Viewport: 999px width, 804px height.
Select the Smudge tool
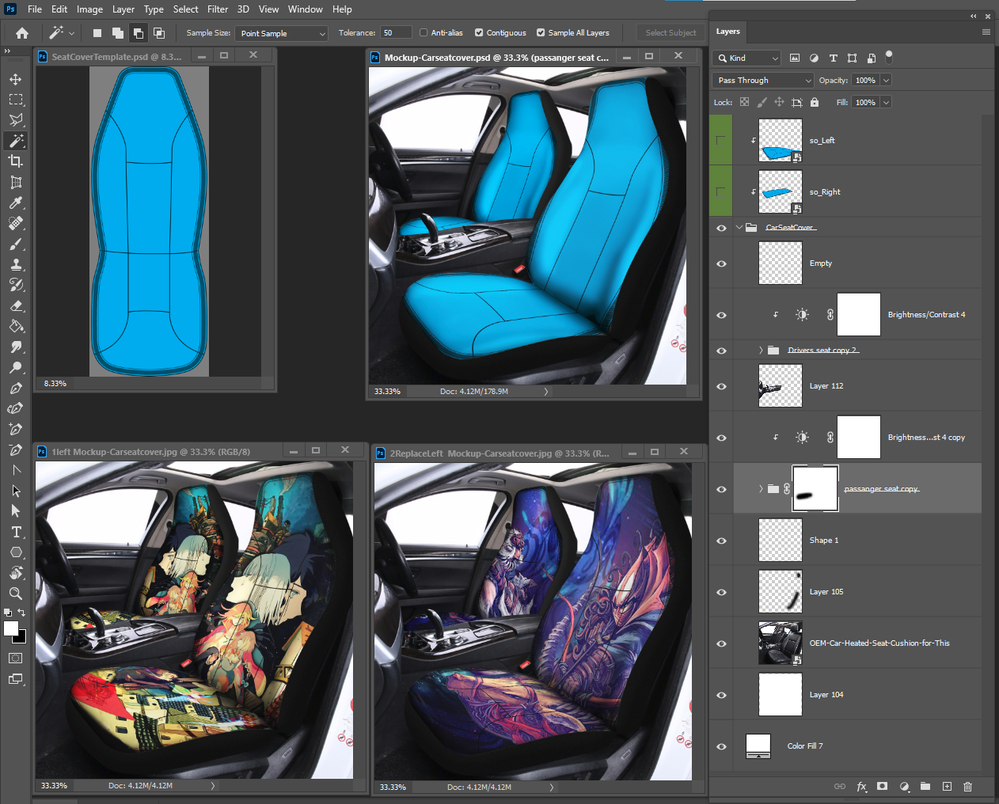[x=16, y=347]
